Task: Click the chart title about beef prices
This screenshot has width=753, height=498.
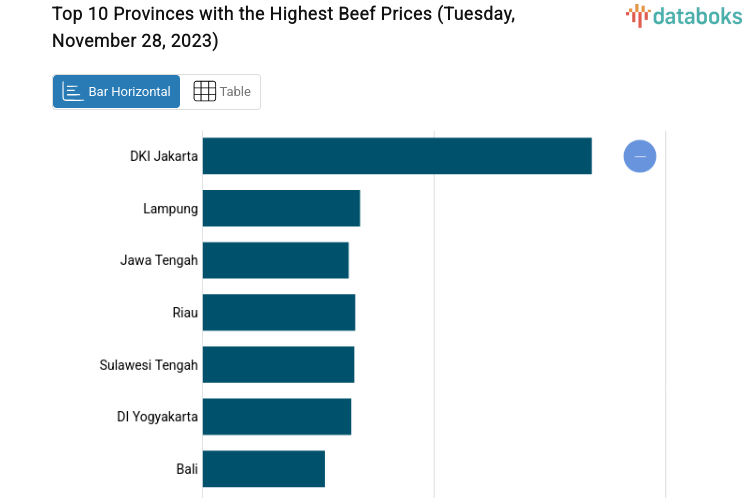Action: tap(284, 27)
